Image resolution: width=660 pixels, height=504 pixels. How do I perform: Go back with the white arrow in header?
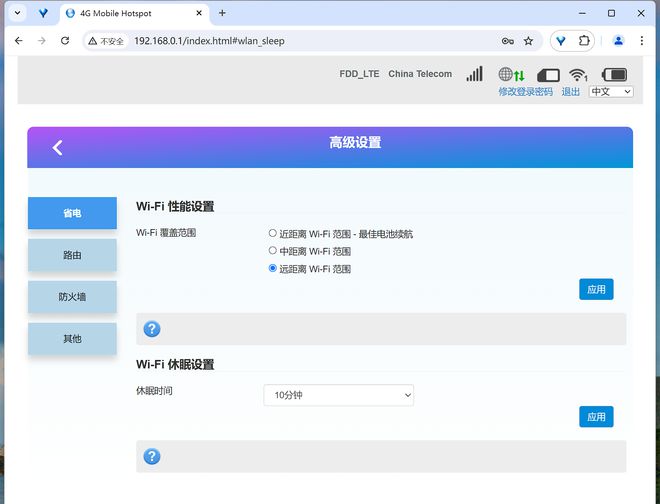click(x=58, y=148)
